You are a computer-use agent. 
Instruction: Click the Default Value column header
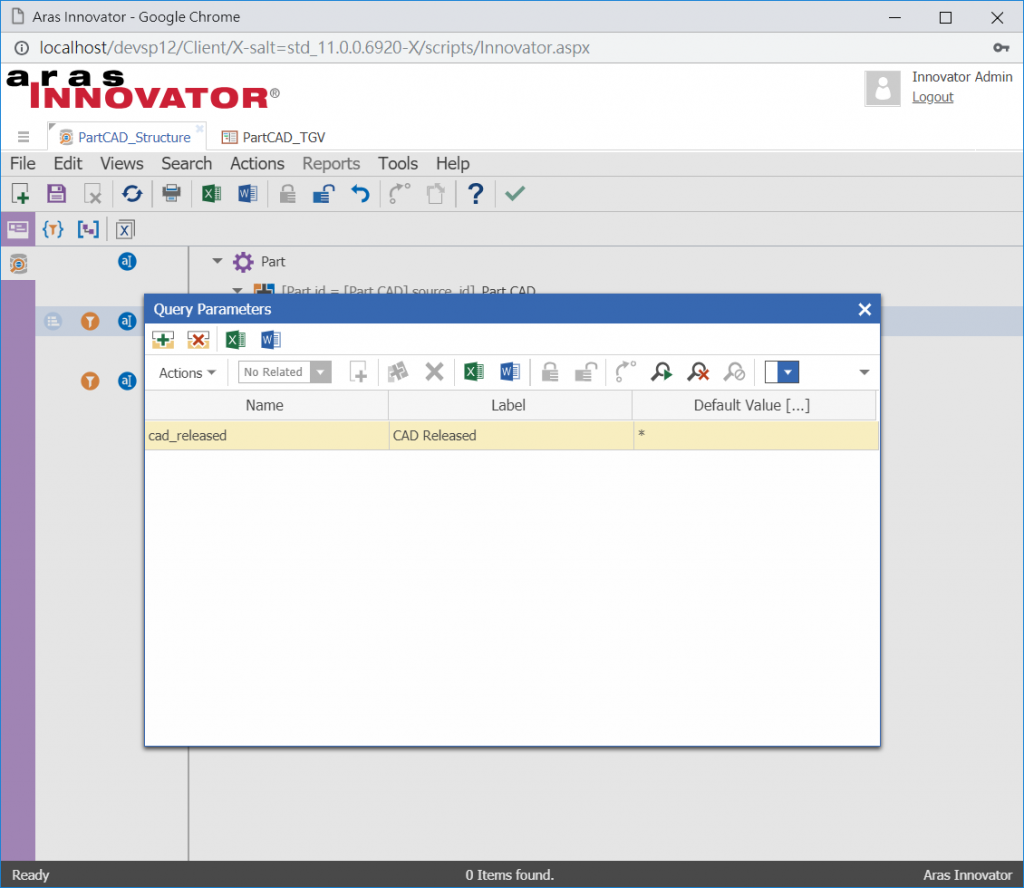[754, 405]
